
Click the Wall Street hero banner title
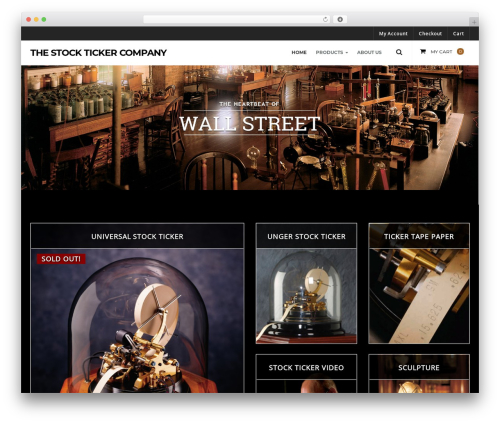pos(250,124)
